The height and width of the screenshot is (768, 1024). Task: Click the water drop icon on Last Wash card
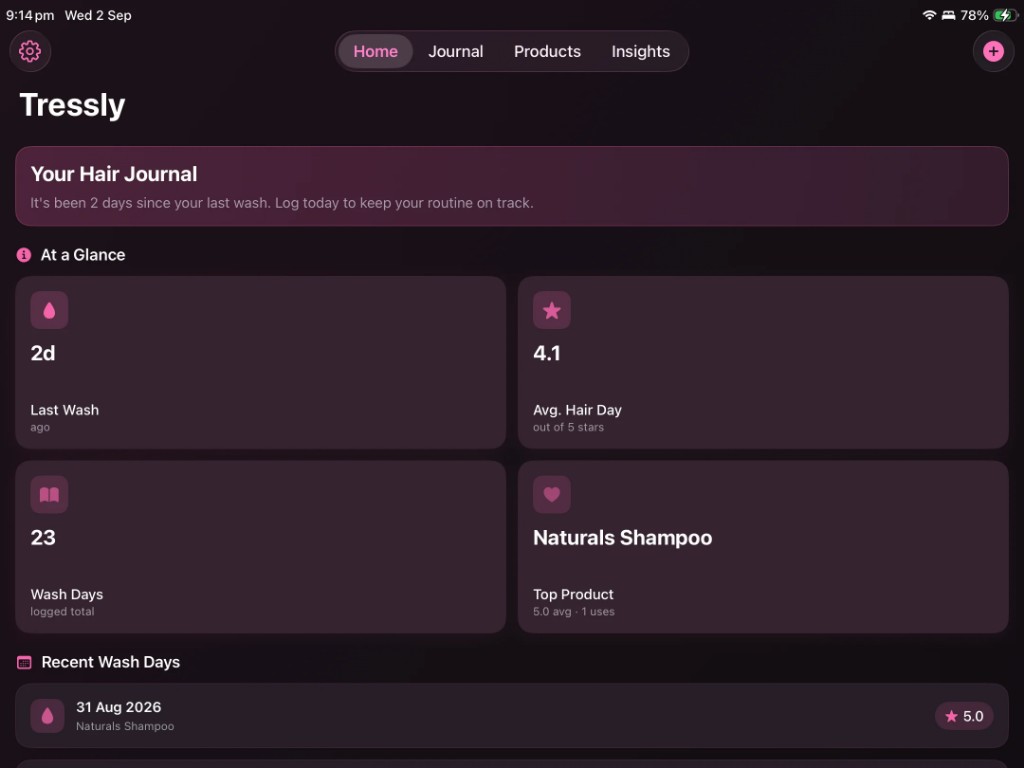coord(49,310)
